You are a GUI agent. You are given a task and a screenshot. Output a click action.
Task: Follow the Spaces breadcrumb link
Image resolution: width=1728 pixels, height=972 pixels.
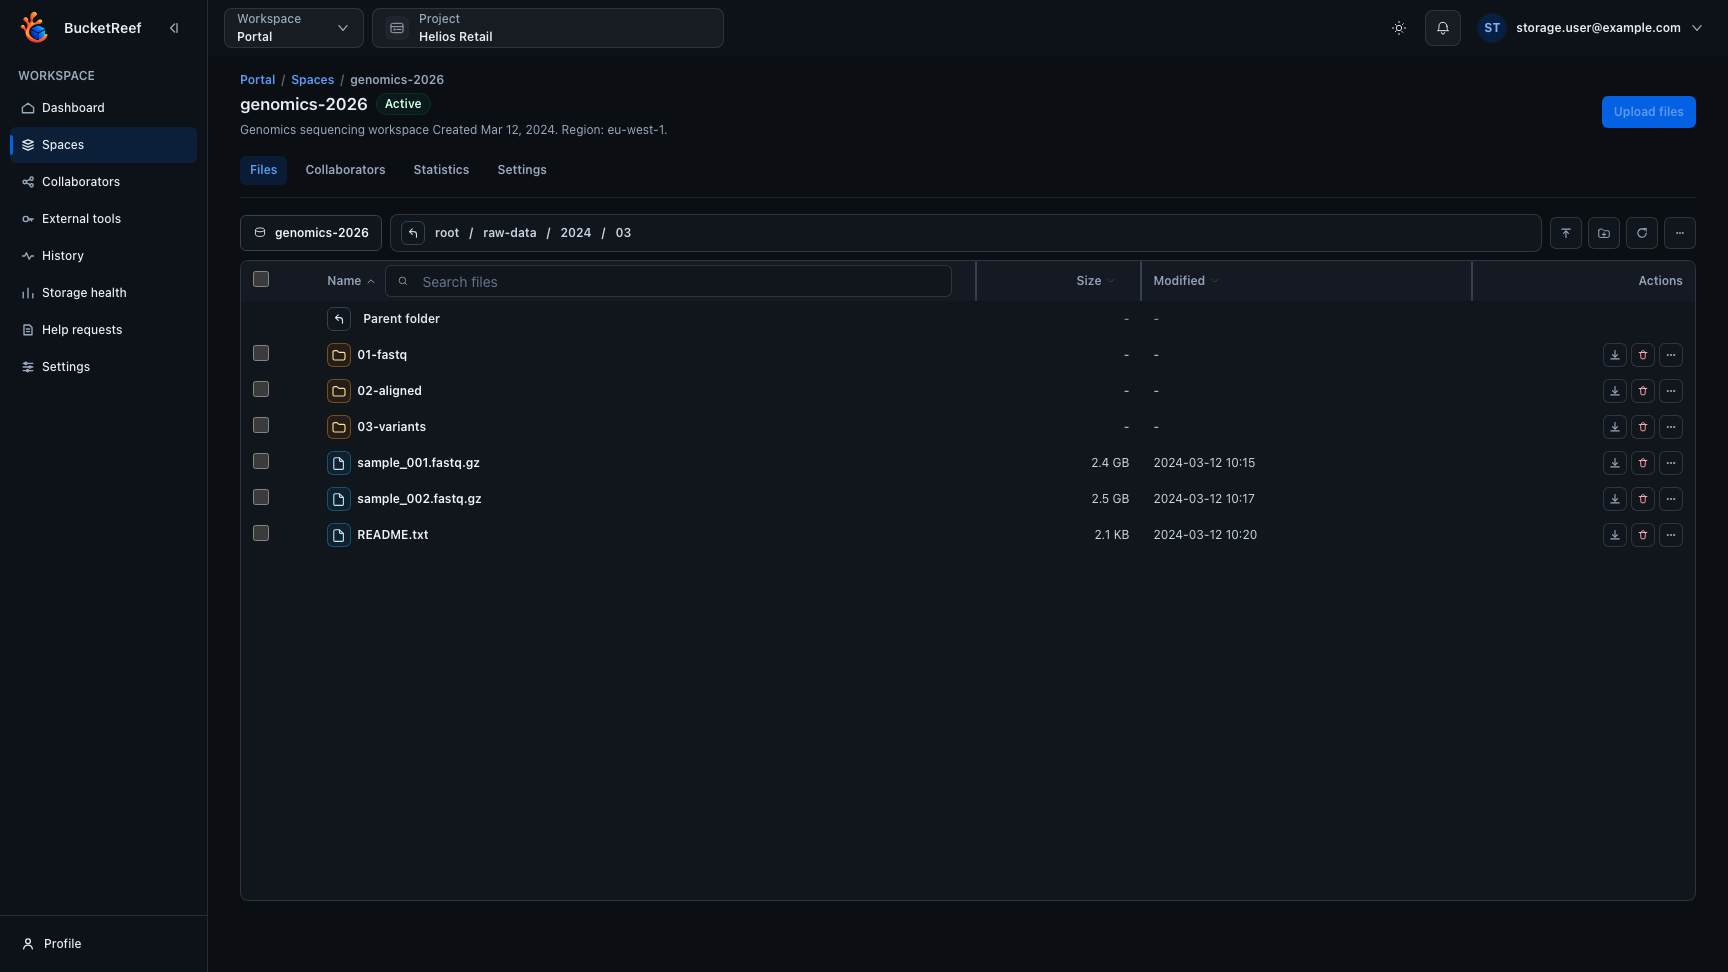pos(312,80)
